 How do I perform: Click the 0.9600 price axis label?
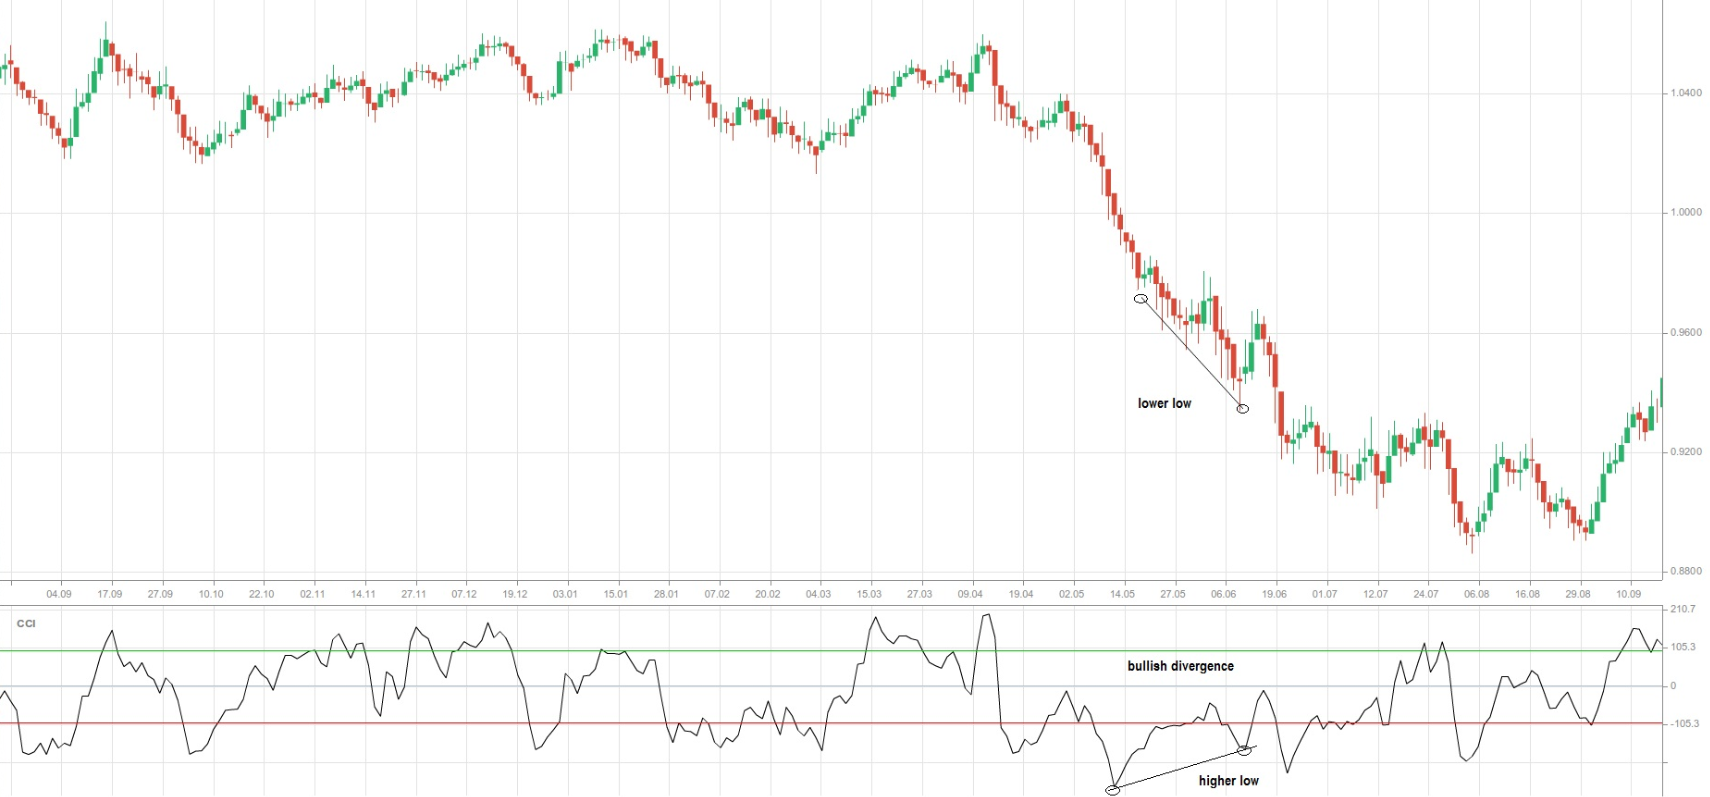coord(1685,332)
